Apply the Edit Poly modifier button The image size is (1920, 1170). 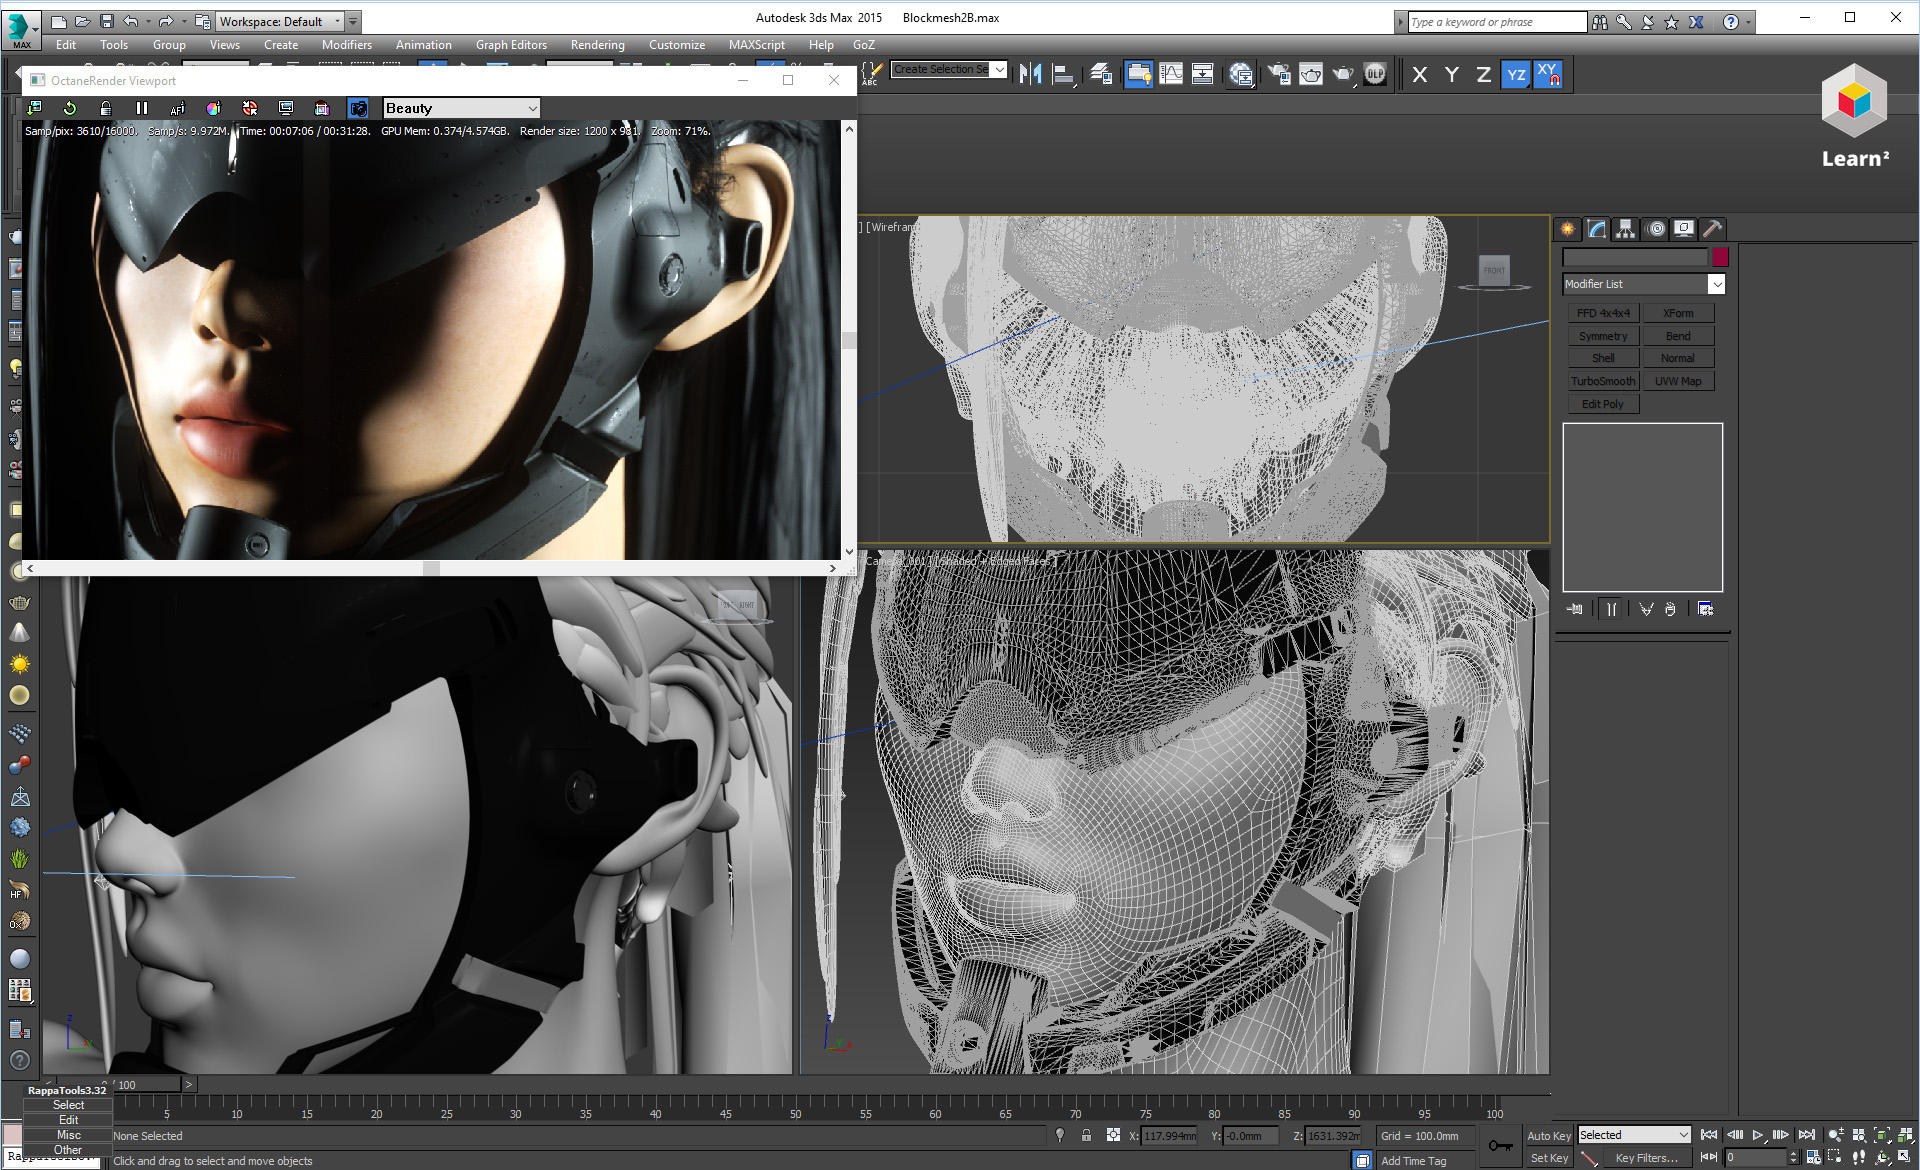pos(1602,404)
